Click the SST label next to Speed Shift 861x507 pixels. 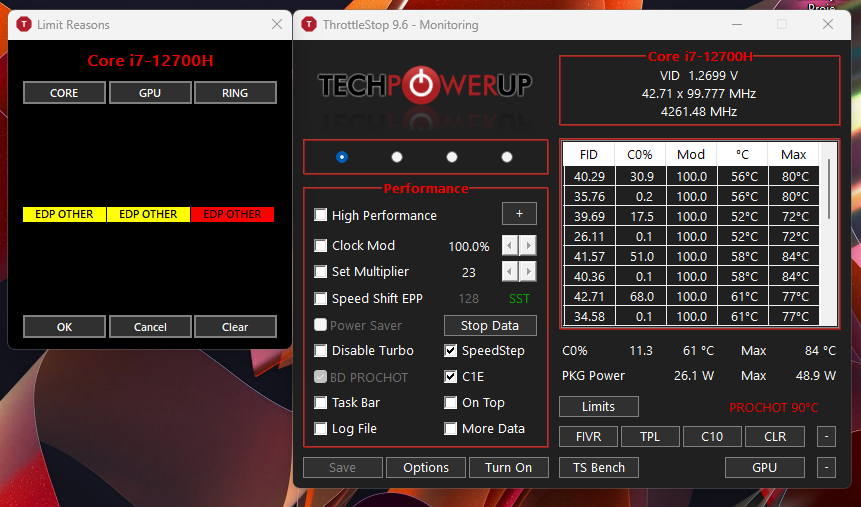[x=519, y=298]
